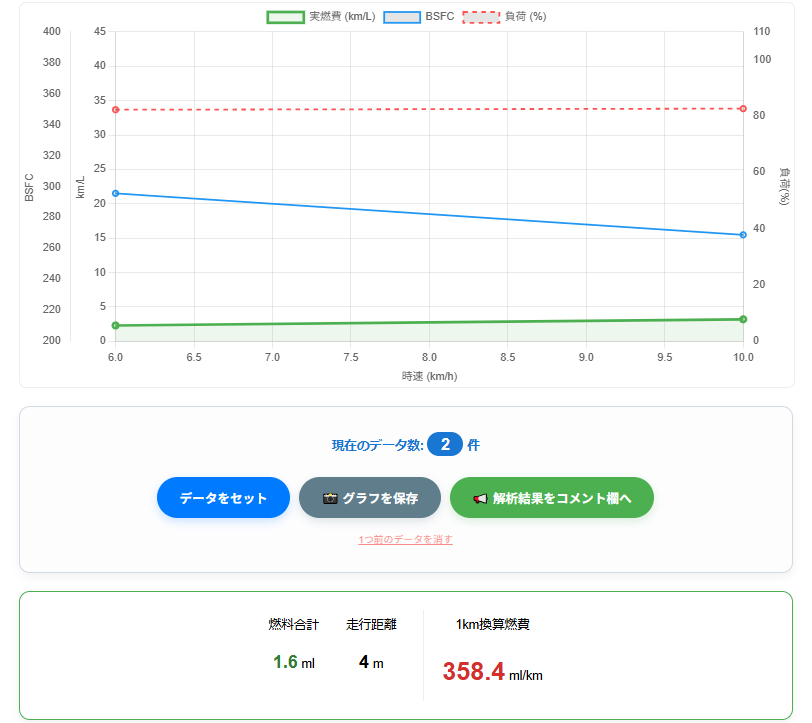Select the blue BSFC point at 10.0 km/h
812x723 pixels.
coord(743,235)
